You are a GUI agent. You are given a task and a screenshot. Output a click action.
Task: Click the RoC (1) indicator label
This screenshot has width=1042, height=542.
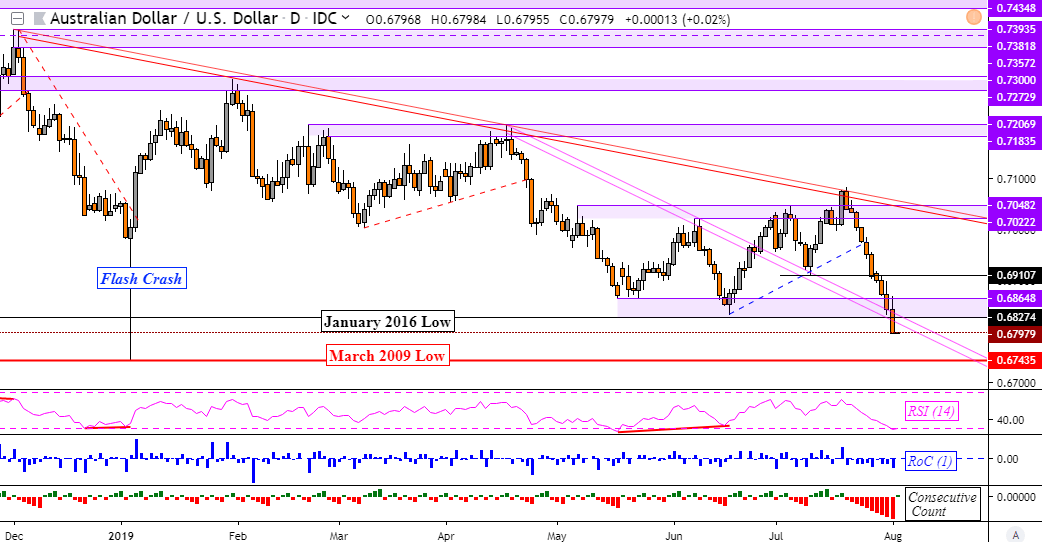click(x=930, y=460)
